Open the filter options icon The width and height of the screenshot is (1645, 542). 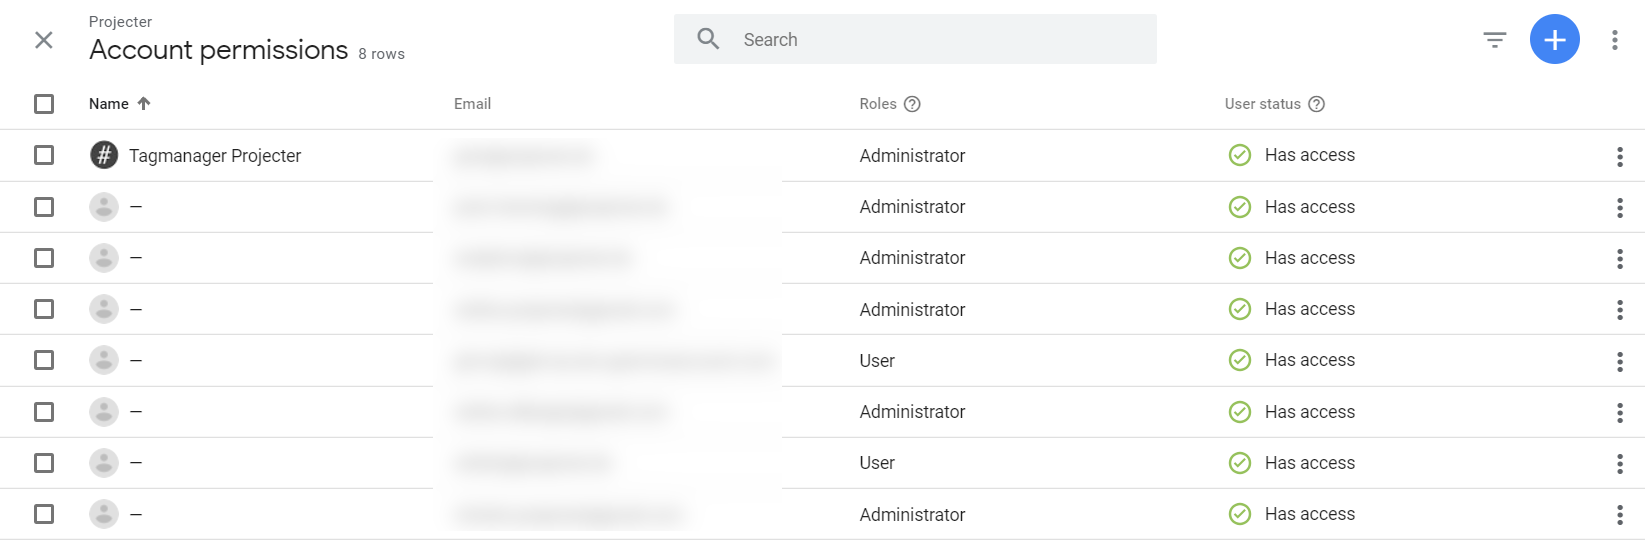(1495, 40)
